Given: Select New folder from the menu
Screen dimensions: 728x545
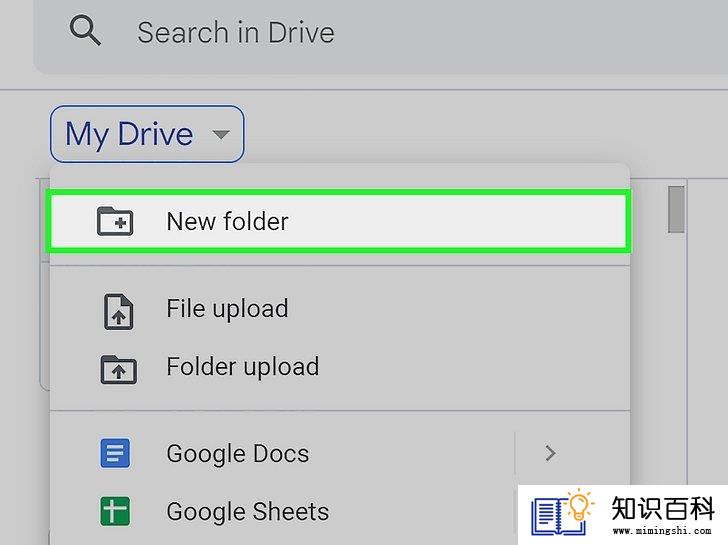Looking at the screenshot, I should 339,221.
